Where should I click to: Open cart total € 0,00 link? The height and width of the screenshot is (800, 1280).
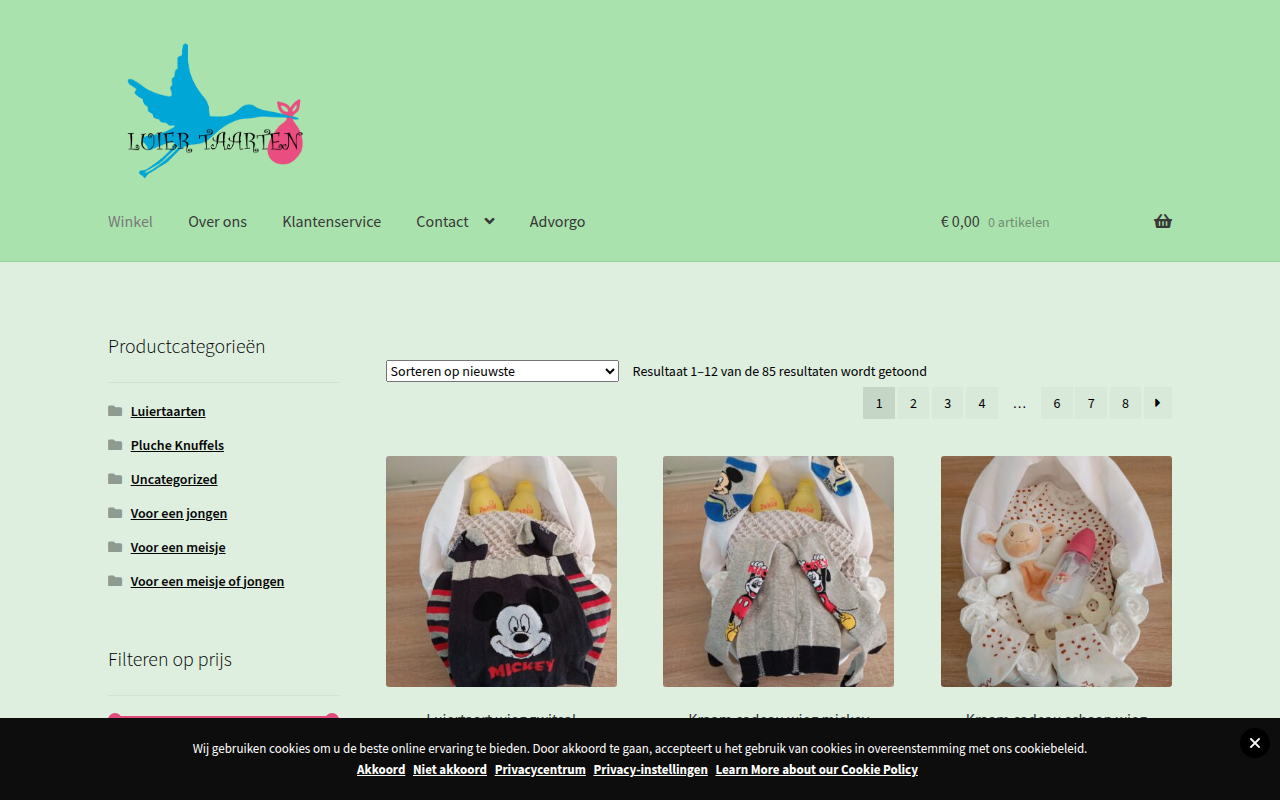pos(960,221)
